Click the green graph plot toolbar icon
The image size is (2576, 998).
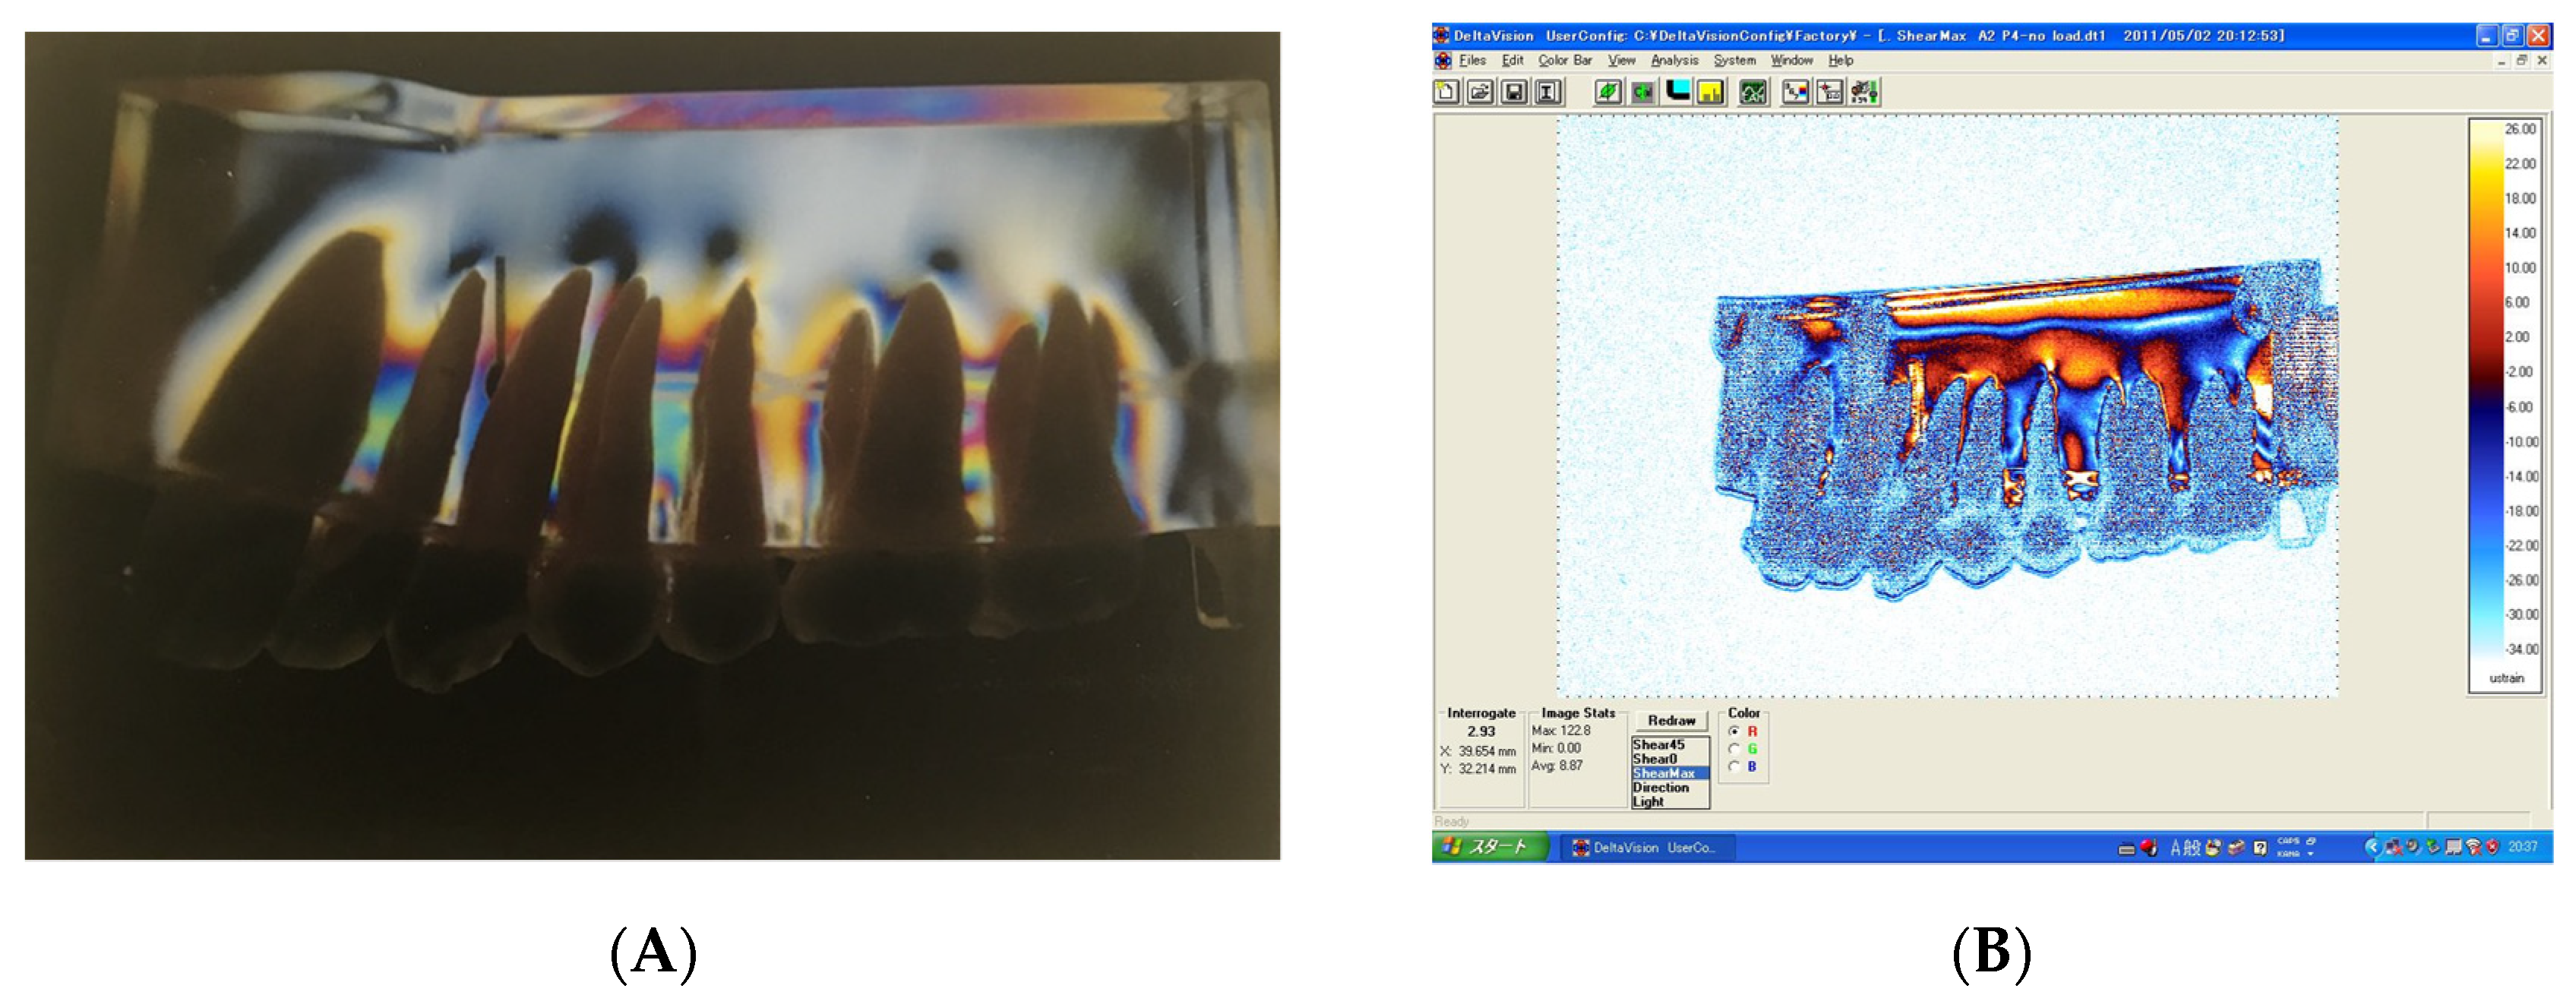pos(1753,93)
